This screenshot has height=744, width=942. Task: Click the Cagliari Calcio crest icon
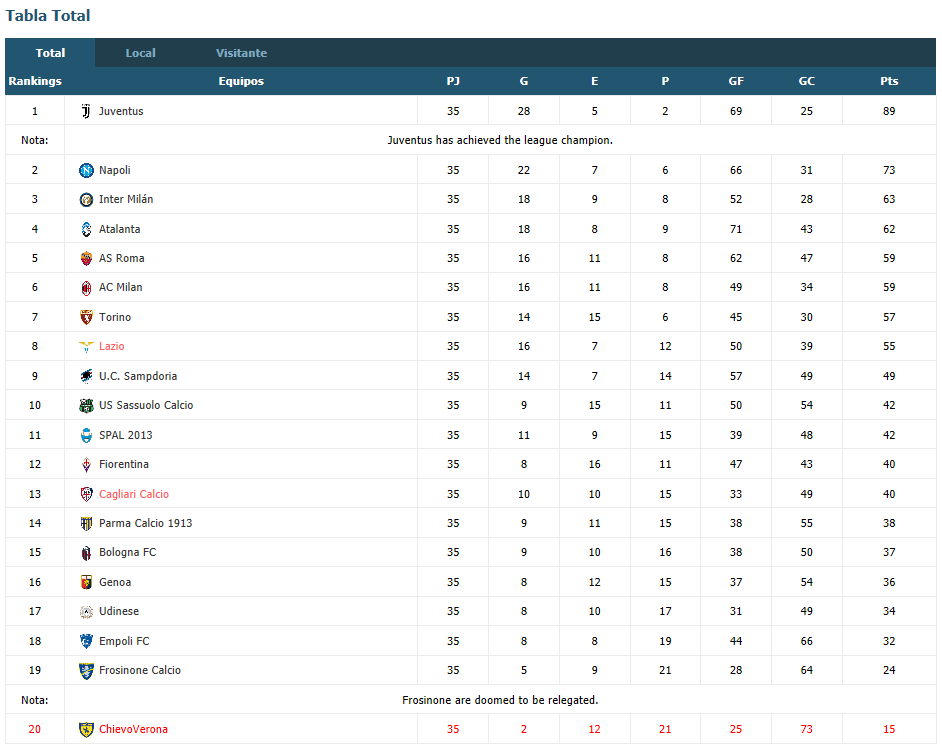tap(86, 494)
